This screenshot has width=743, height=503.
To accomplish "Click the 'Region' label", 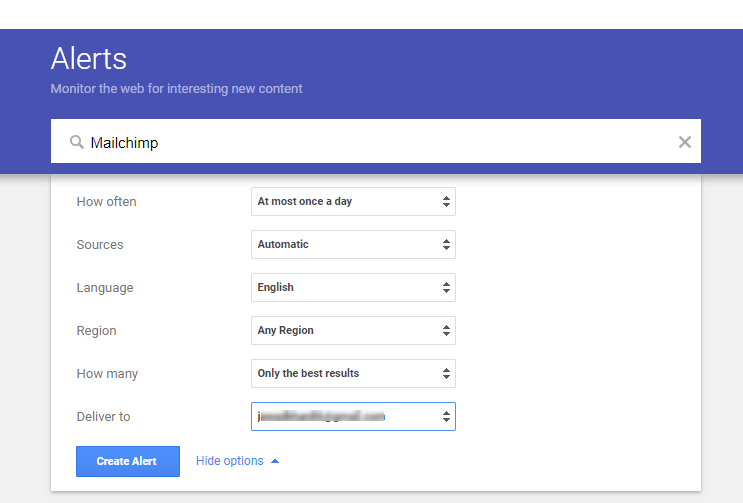I will click(96, 330).
